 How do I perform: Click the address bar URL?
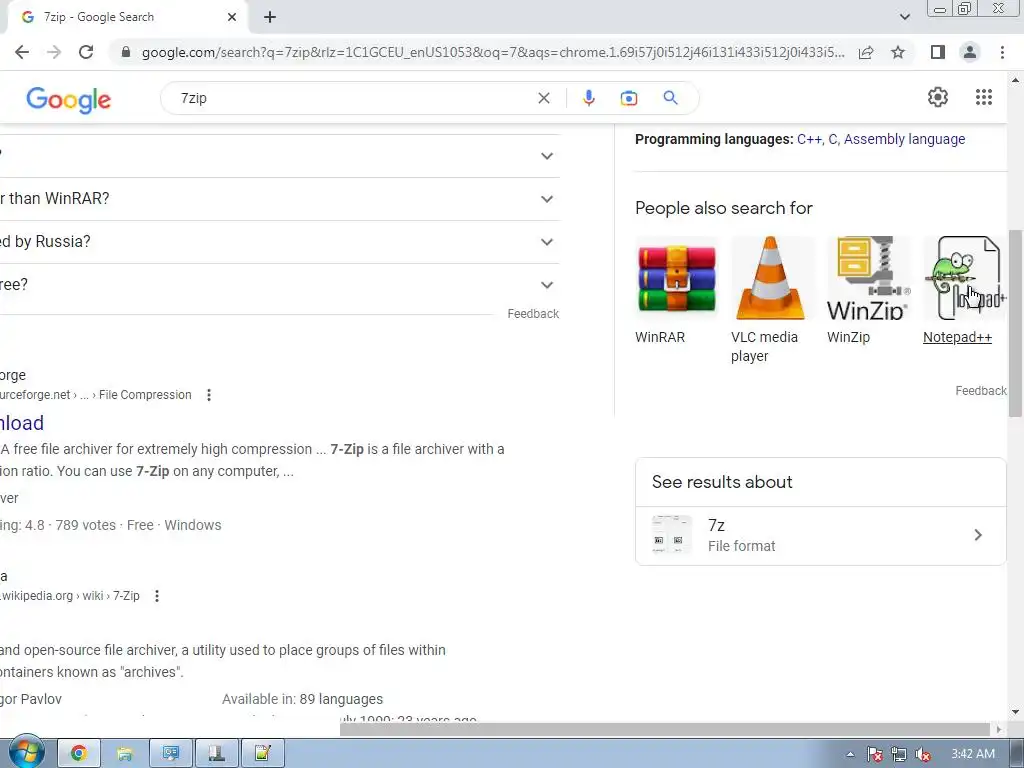click(492, 52)
